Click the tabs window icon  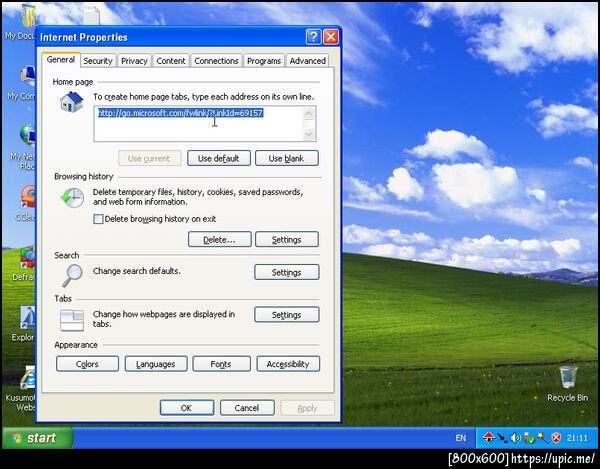pos(72,320)
